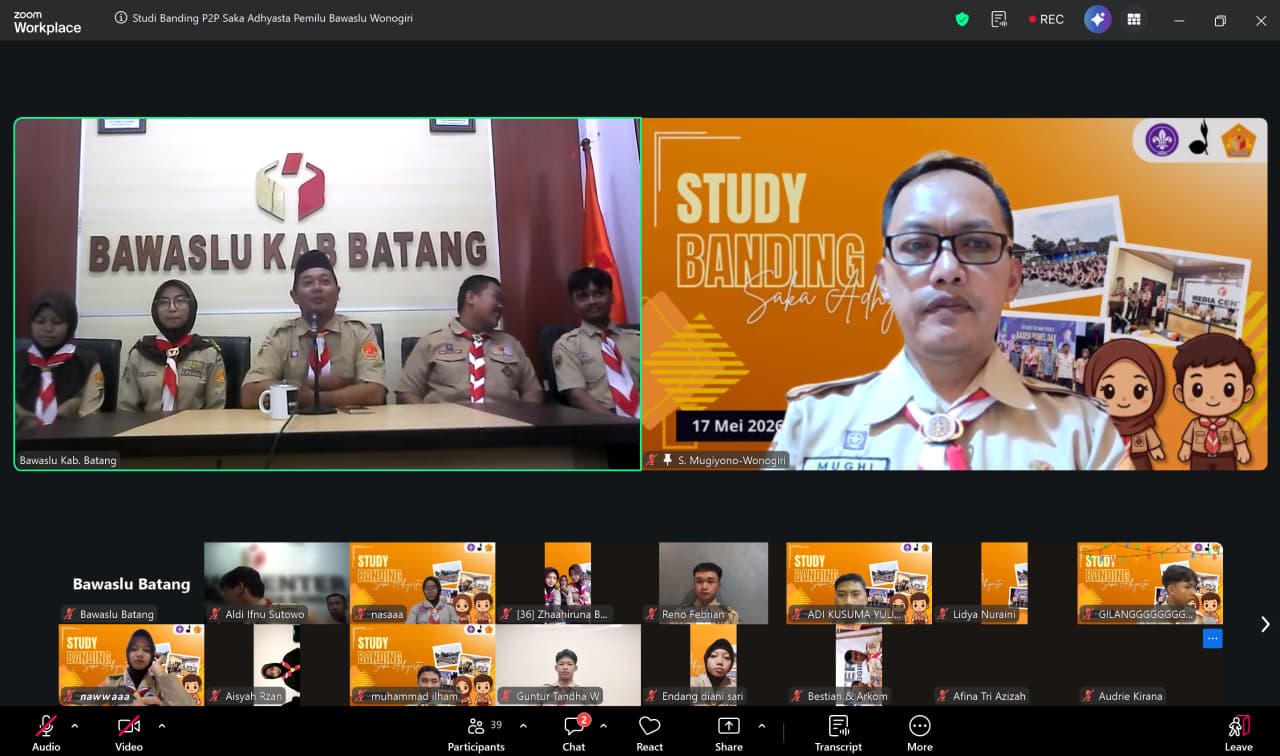Image resolution: width=1280 pixels, height=756 pixels.
Task: Expand the Share options caret
Action: [x=762, y=726]
